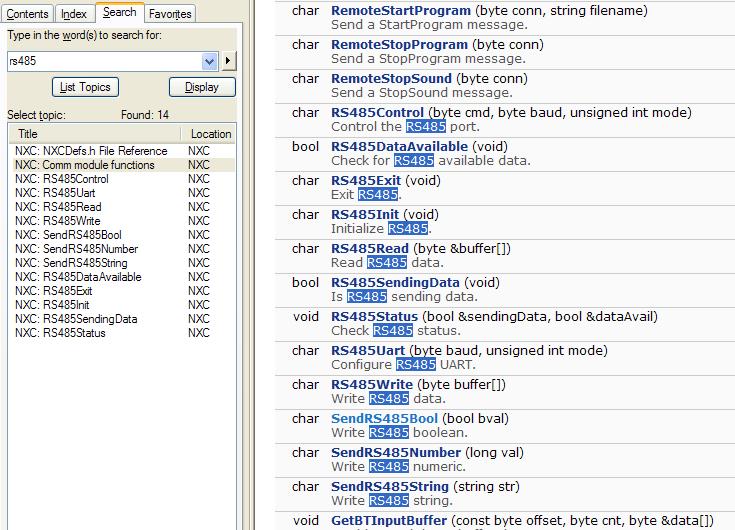Sort results by Title column header
This screenshot has height=530, width=735.
[x=95, y=134]
